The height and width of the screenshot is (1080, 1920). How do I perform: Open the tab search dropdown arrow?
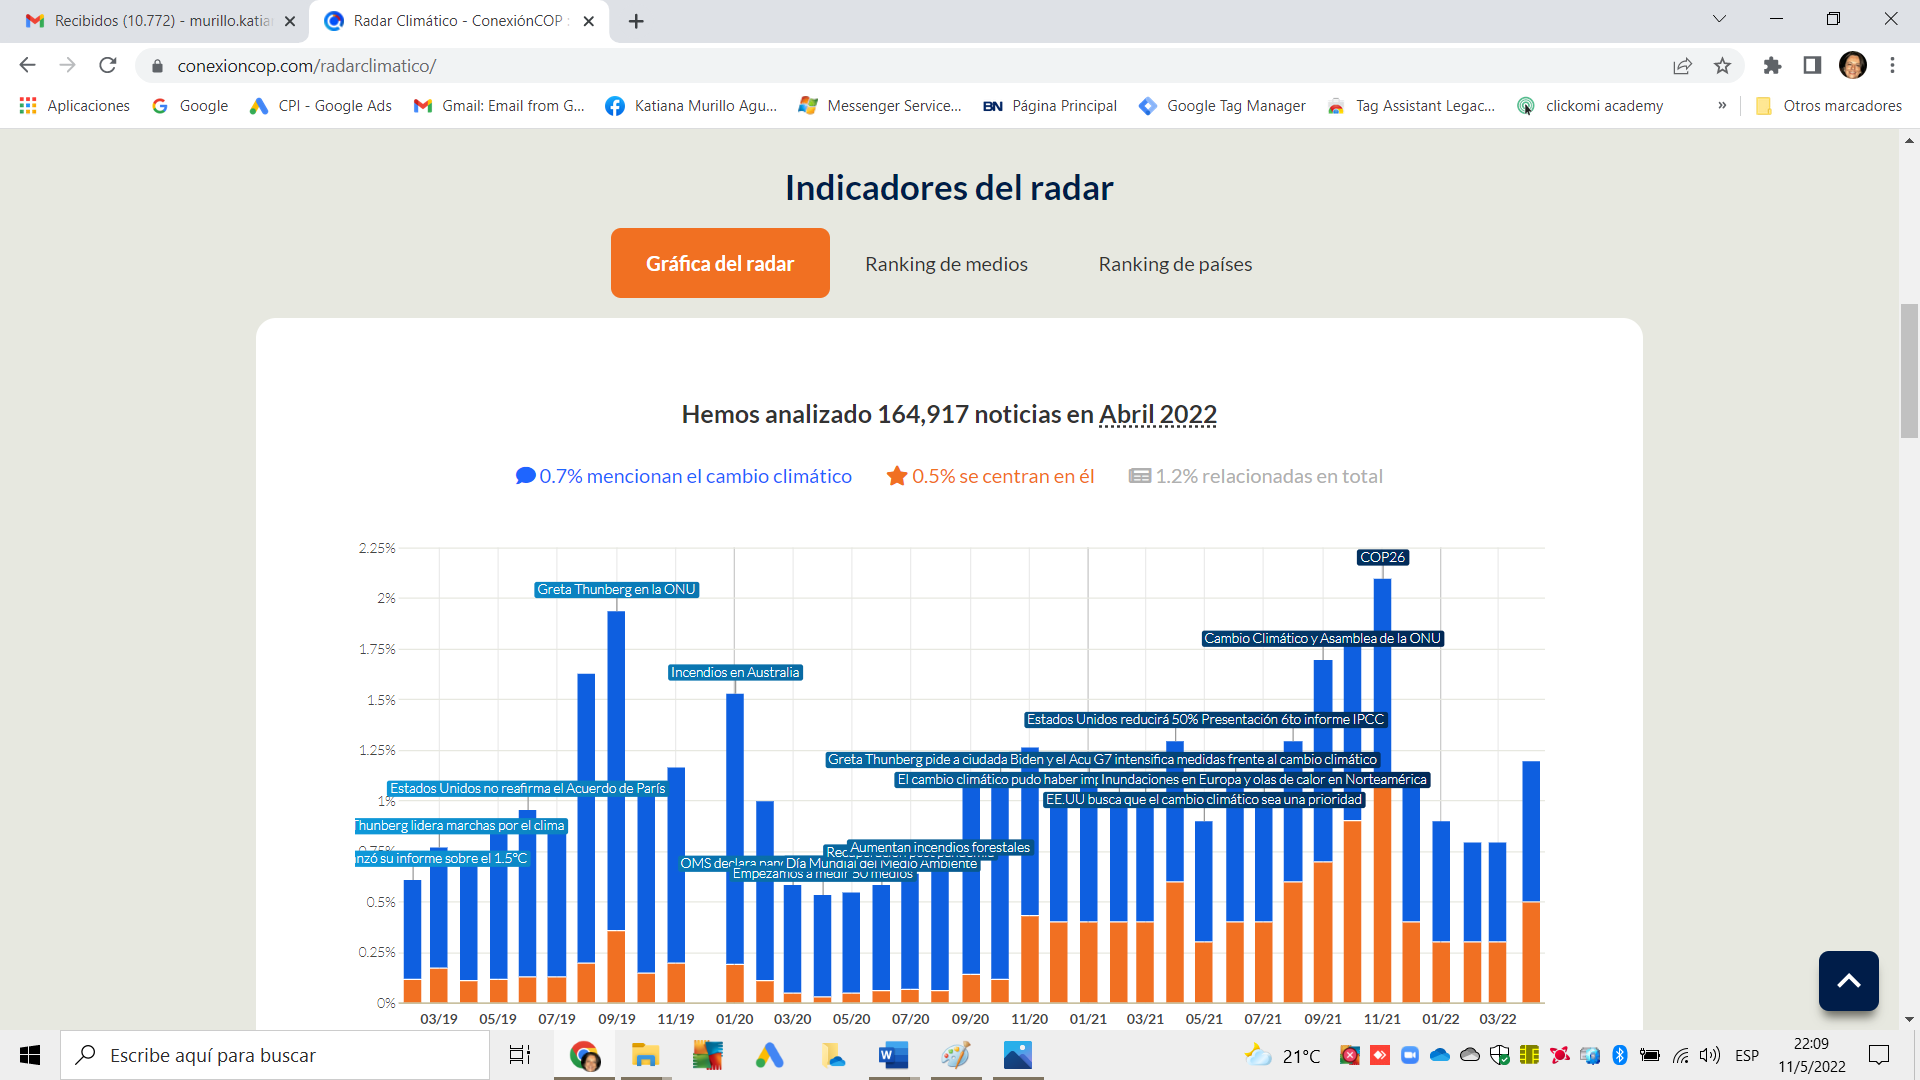[x=1719, y=19]
